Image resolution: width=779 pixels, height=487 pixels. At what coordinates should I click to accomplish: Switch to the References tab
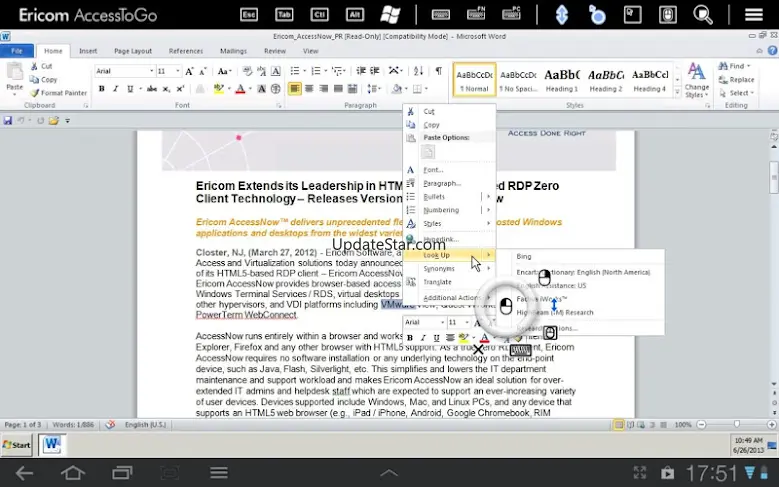[x=186, y=51]
